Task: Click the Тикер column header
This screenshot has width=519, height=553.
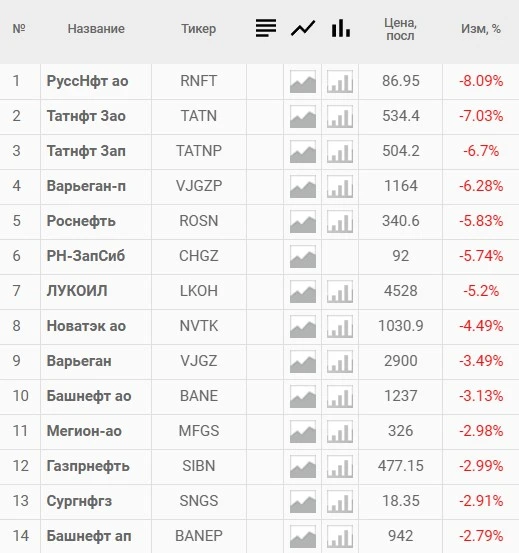Action: (199, 29)
